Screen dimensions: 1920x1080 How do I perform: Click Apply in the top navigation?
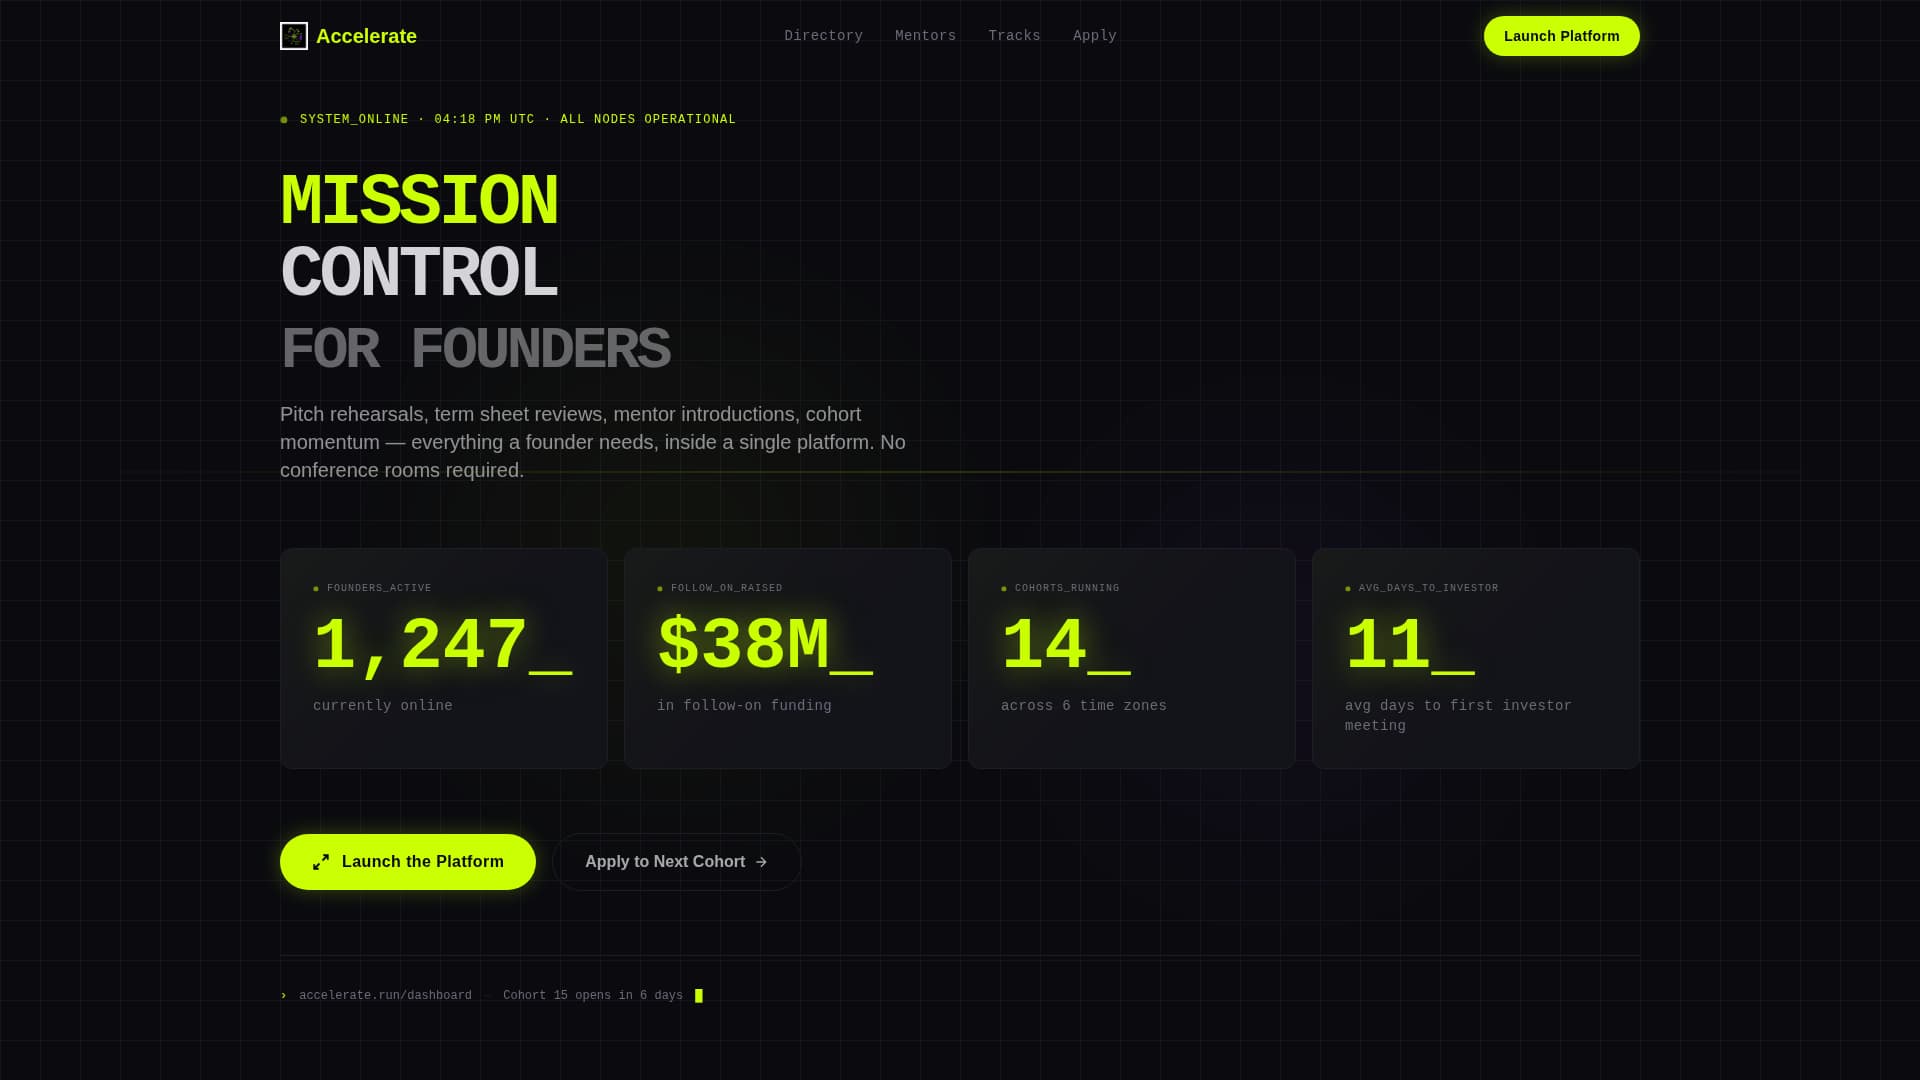click(1094, 35)
